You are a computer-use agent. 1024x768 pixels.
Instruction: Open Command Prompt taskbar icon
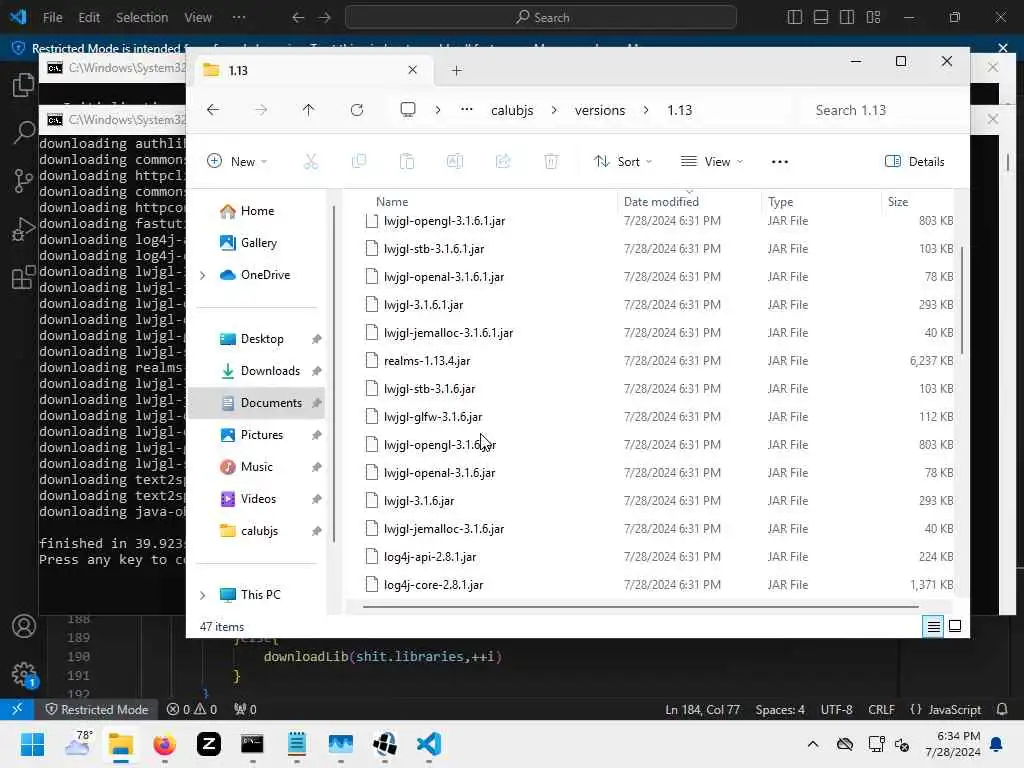pos(252,744)
